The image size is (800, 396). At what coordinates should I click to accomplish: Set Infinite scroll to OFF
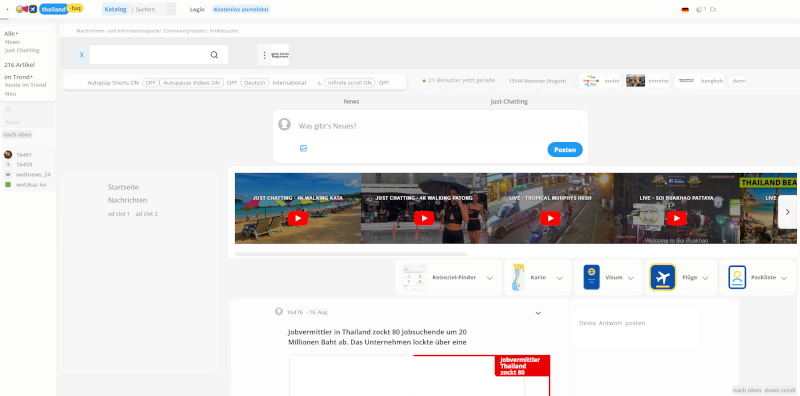384,83
